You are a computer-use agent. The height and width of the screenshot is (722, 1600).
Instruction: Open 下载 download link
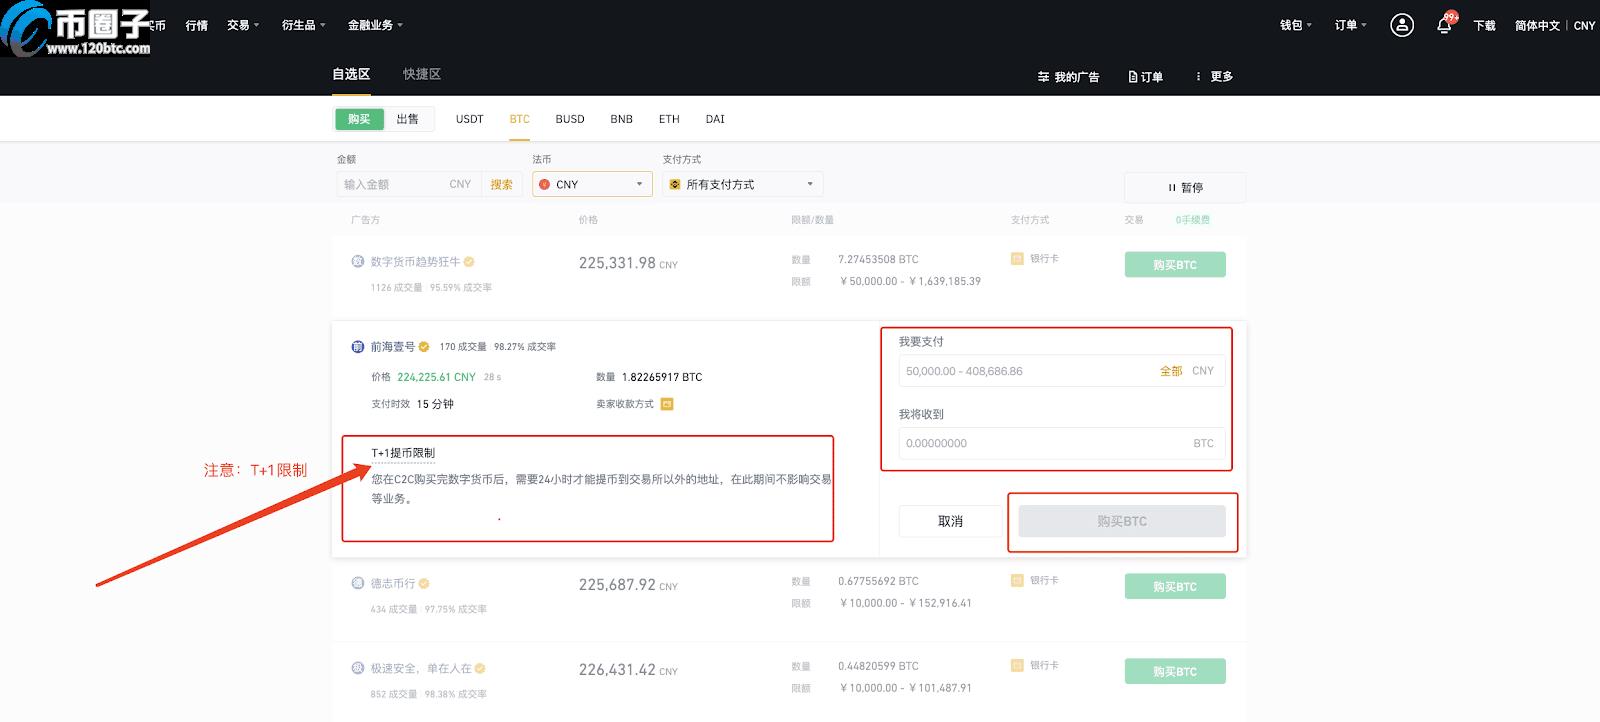(x=1484, y=26)
